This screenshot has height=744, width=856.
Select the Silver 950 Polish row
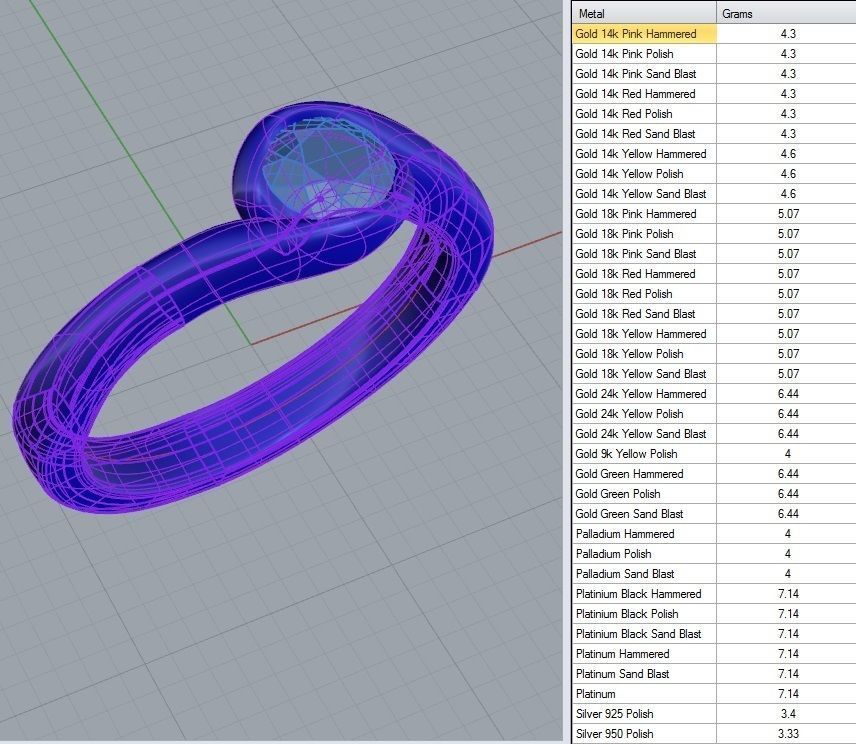pos(714,734)
